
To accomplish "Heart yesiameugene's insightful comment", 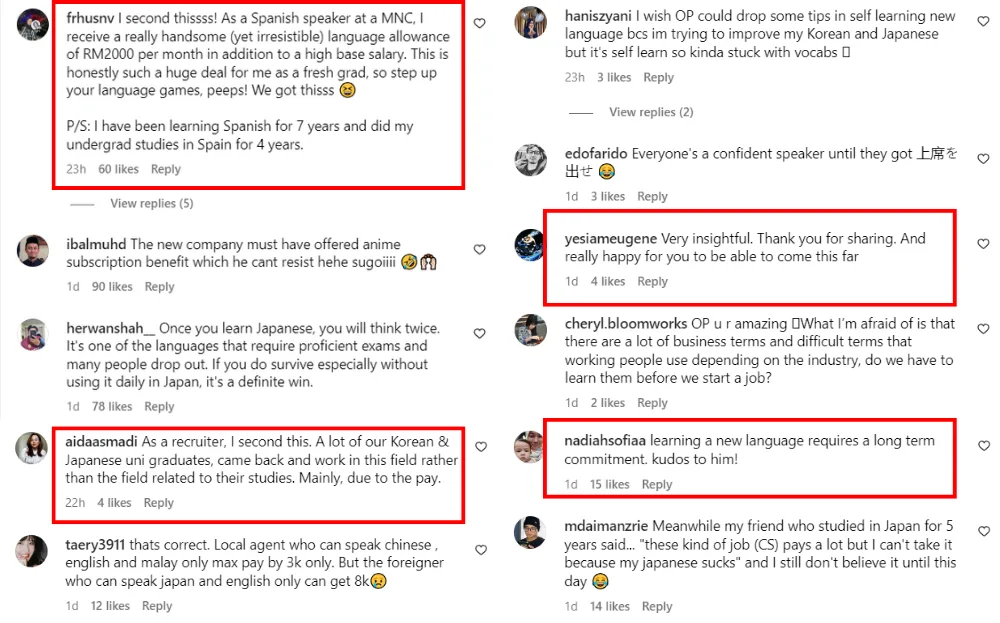I will pos(983,244).
